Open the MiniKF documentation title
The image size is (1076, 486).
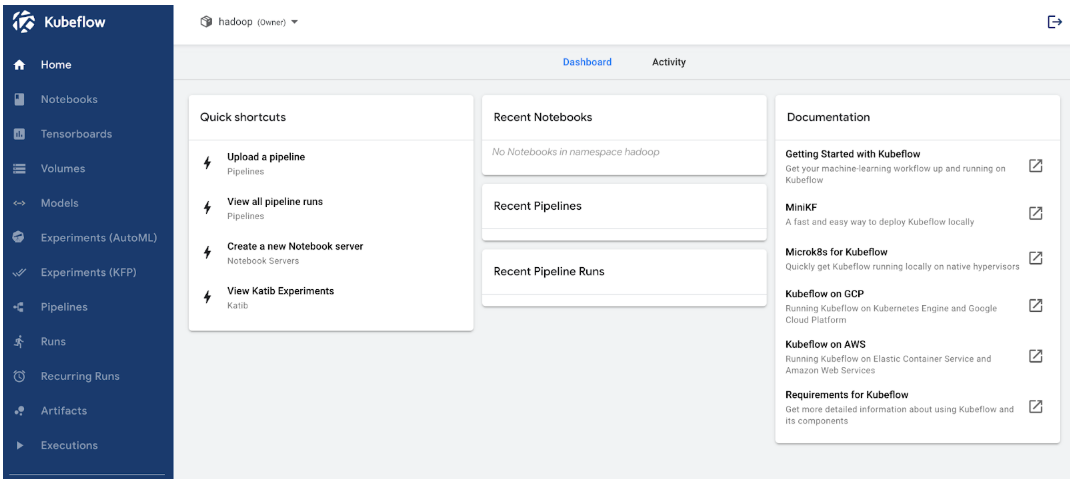point(801,207)
